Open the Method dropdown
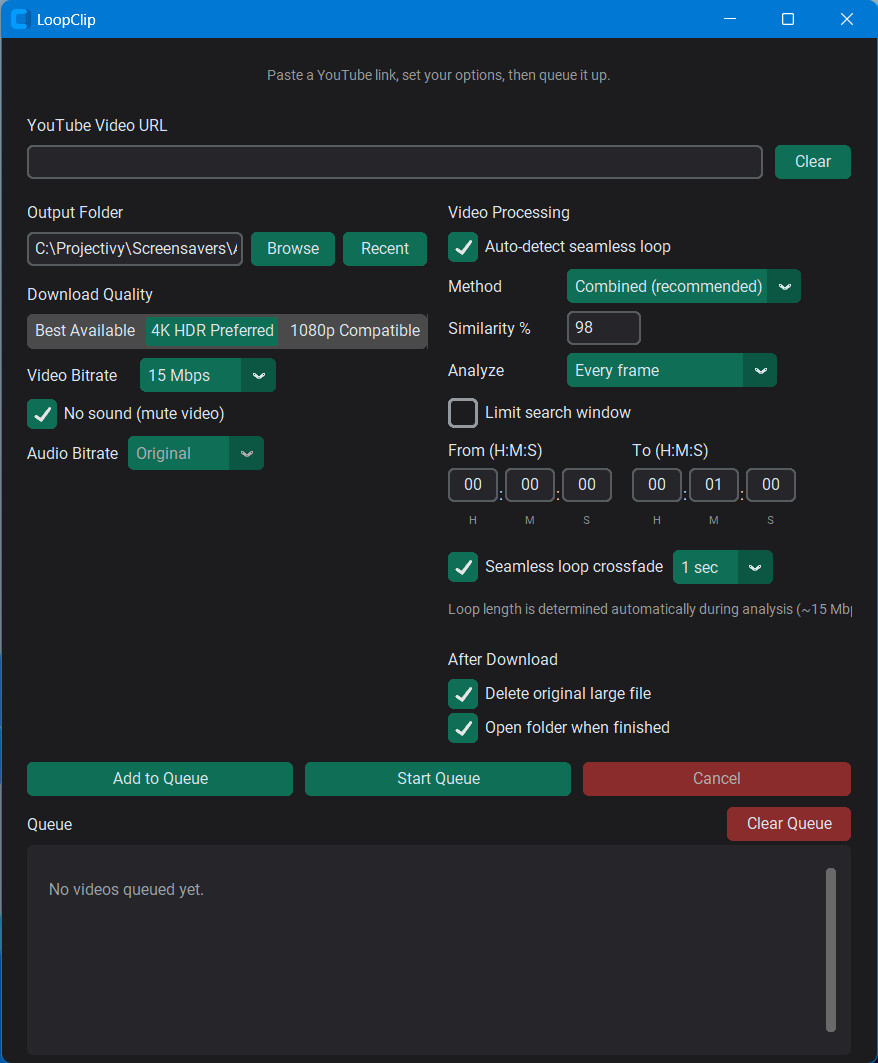 coord(683,286)
